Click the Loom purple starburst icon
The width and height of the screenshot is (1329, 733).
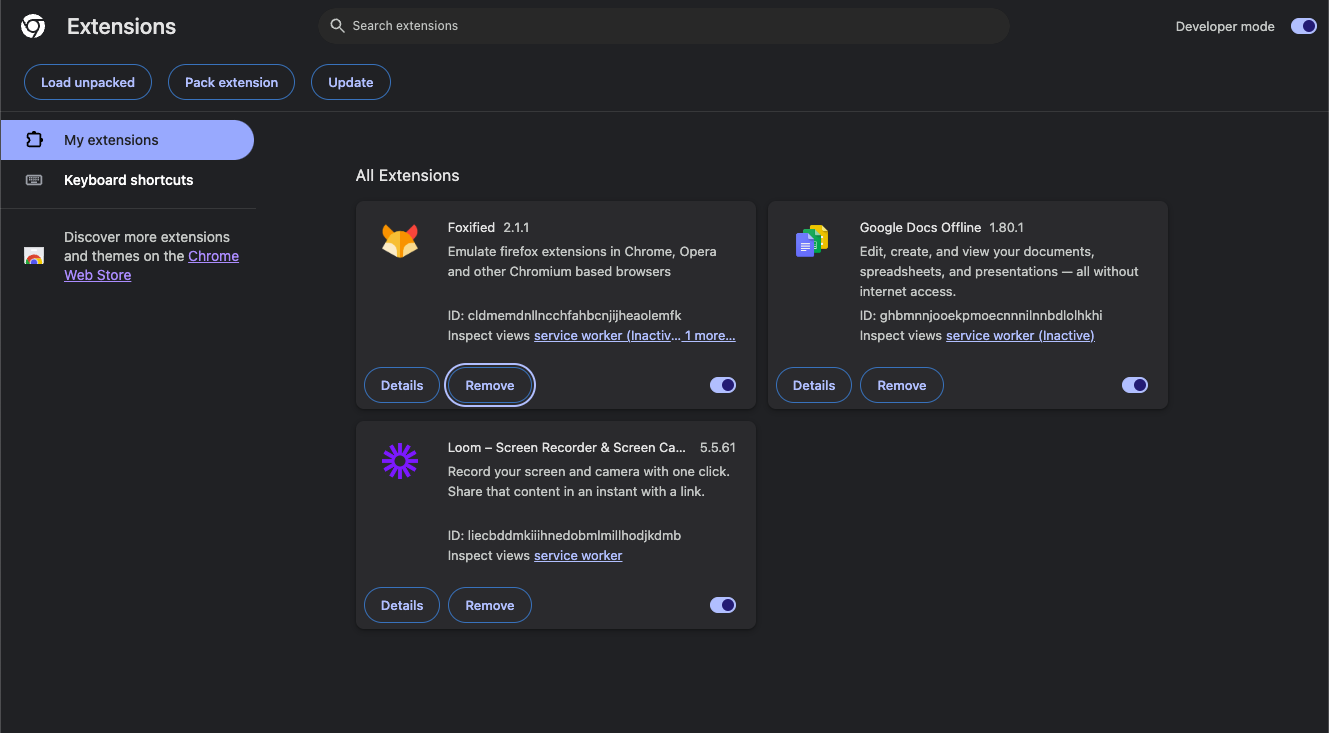tap(400, 461)
